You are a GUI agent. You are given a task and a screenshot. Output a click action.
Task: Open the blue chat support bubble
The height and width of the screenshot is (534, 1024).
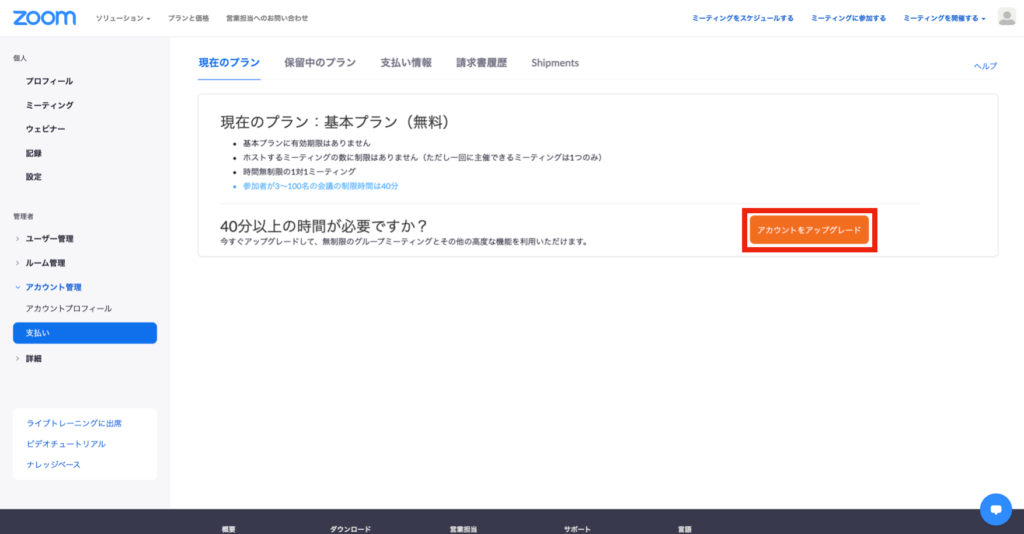(995, 509)
